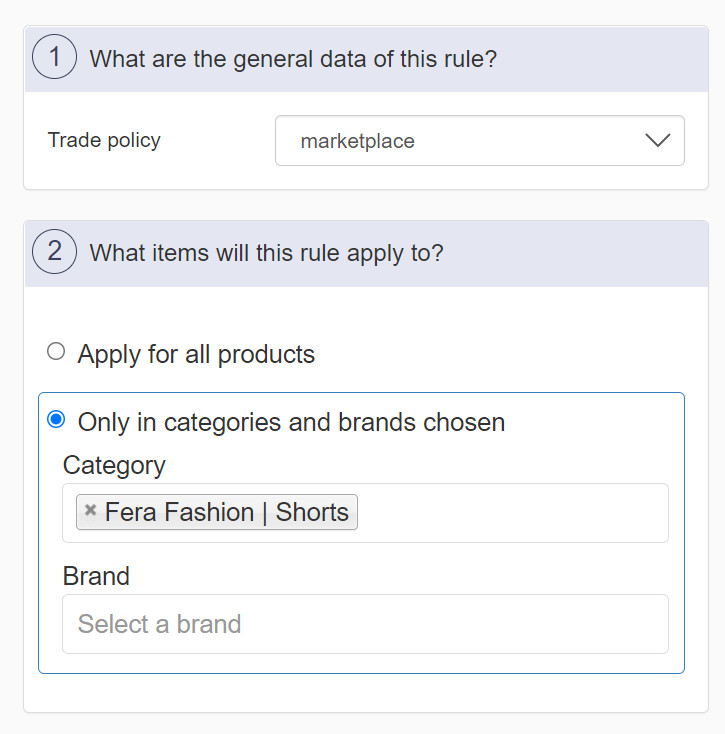This screenshot has width=725, height=734.
Task: Click empty area of the Category selector
Action: click(x=510, y=513)
